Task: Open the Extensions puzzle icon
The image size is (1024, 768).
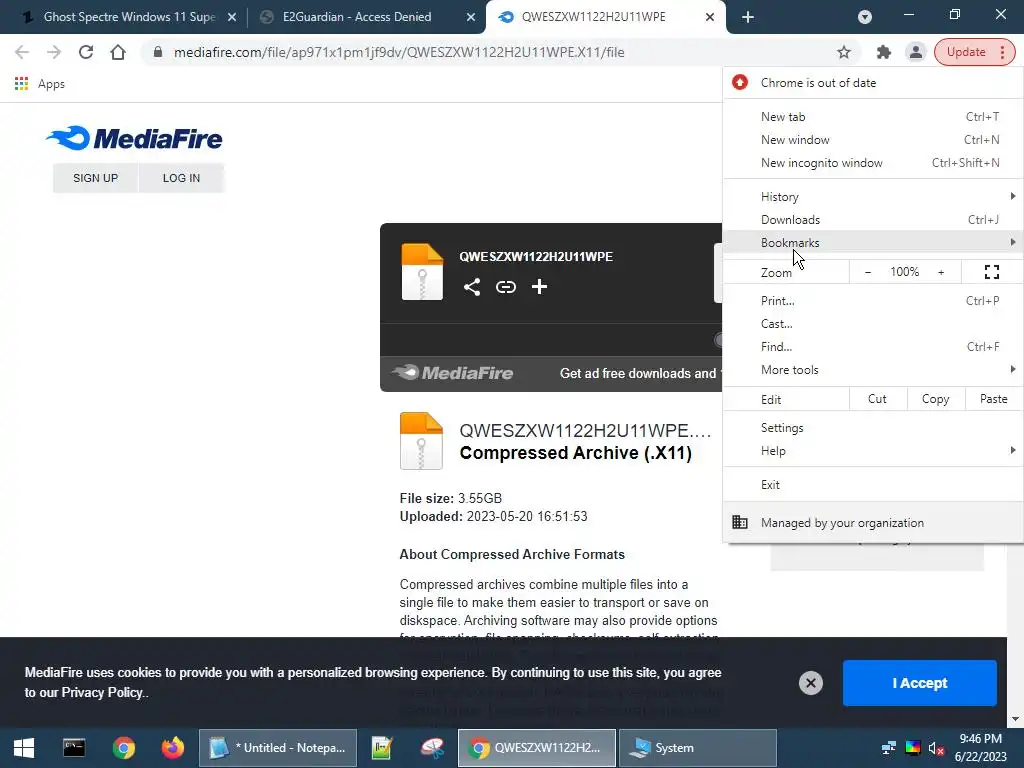Action: click(x=884, y=52)
